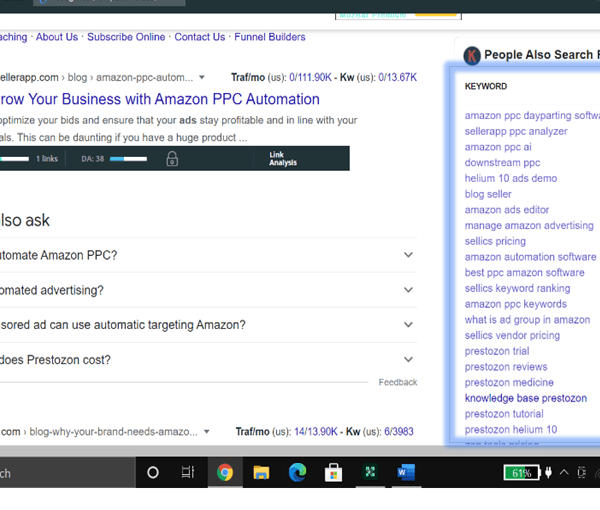Open 'About Us' sitelink

coord(57,37)
